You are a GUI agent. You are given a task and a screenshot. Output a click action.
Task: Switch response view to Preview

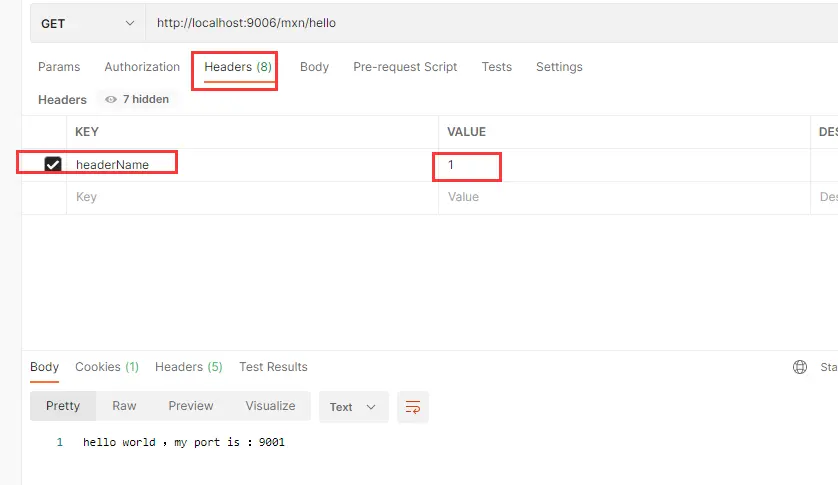(x=191, y=406)
